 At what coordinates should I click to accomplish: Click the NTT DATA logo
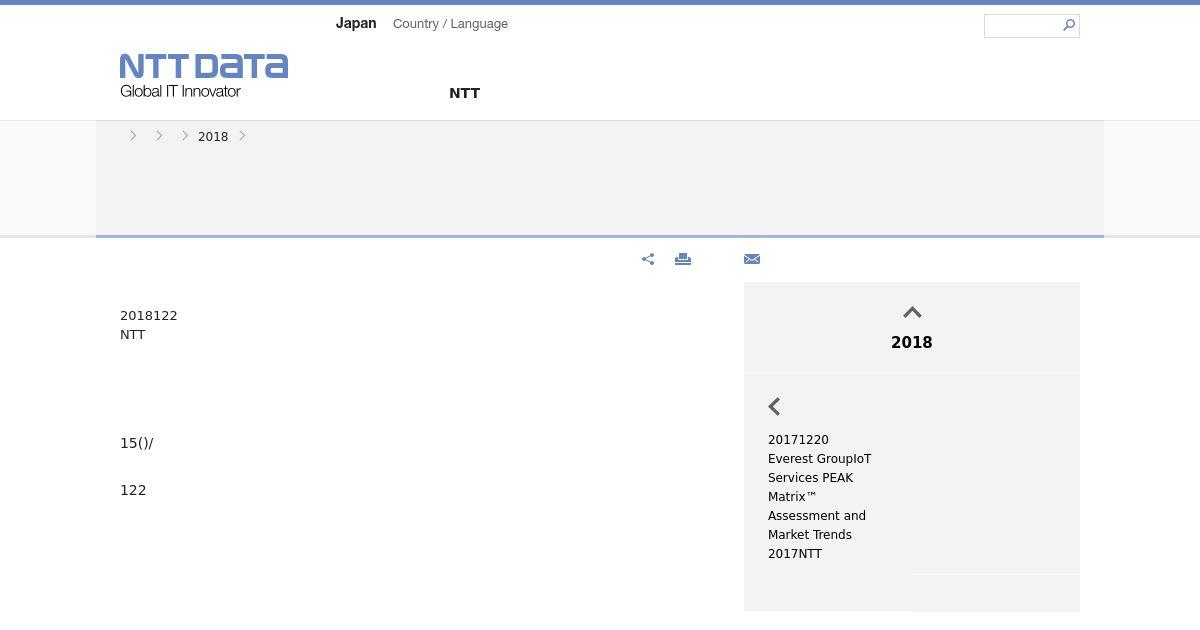[x=204, y=76]
